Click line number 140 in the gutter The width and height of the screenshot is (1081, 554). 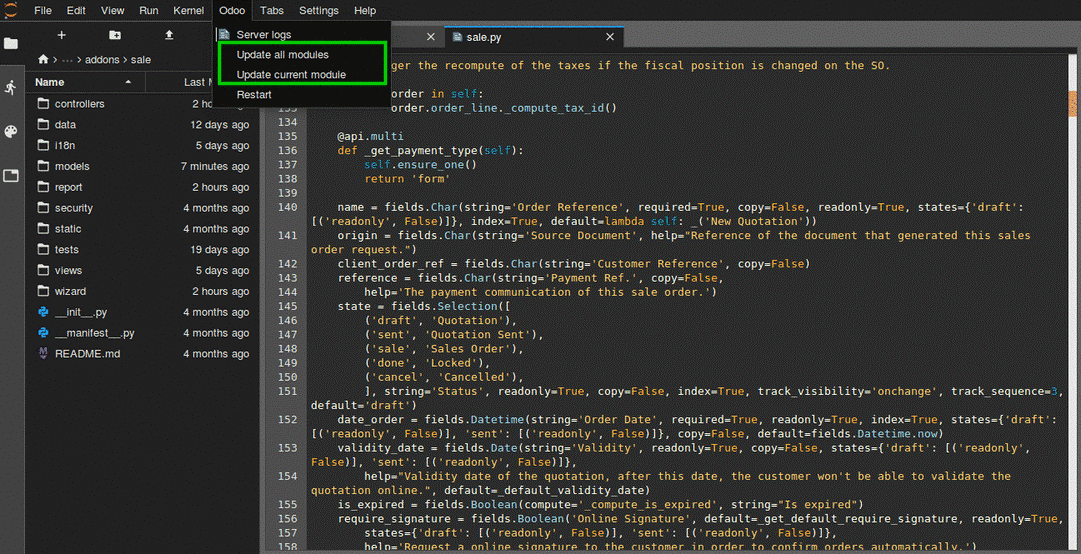(x=287, y=207)
